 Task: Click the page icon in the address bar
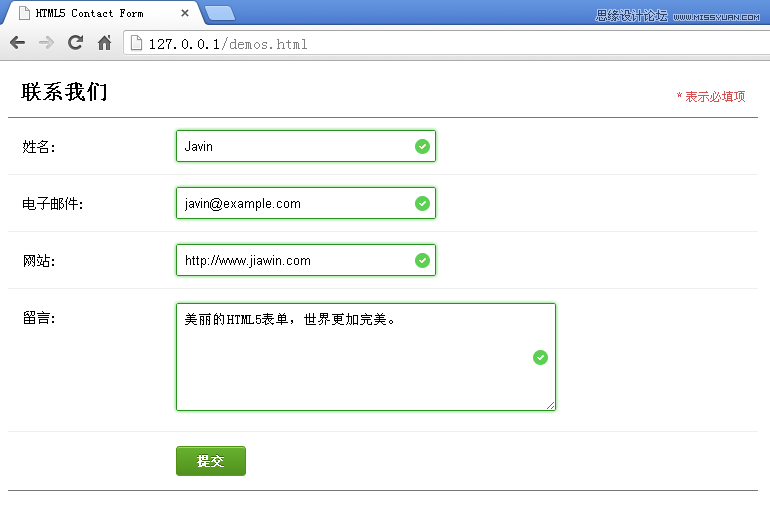[x=137, y=43]
